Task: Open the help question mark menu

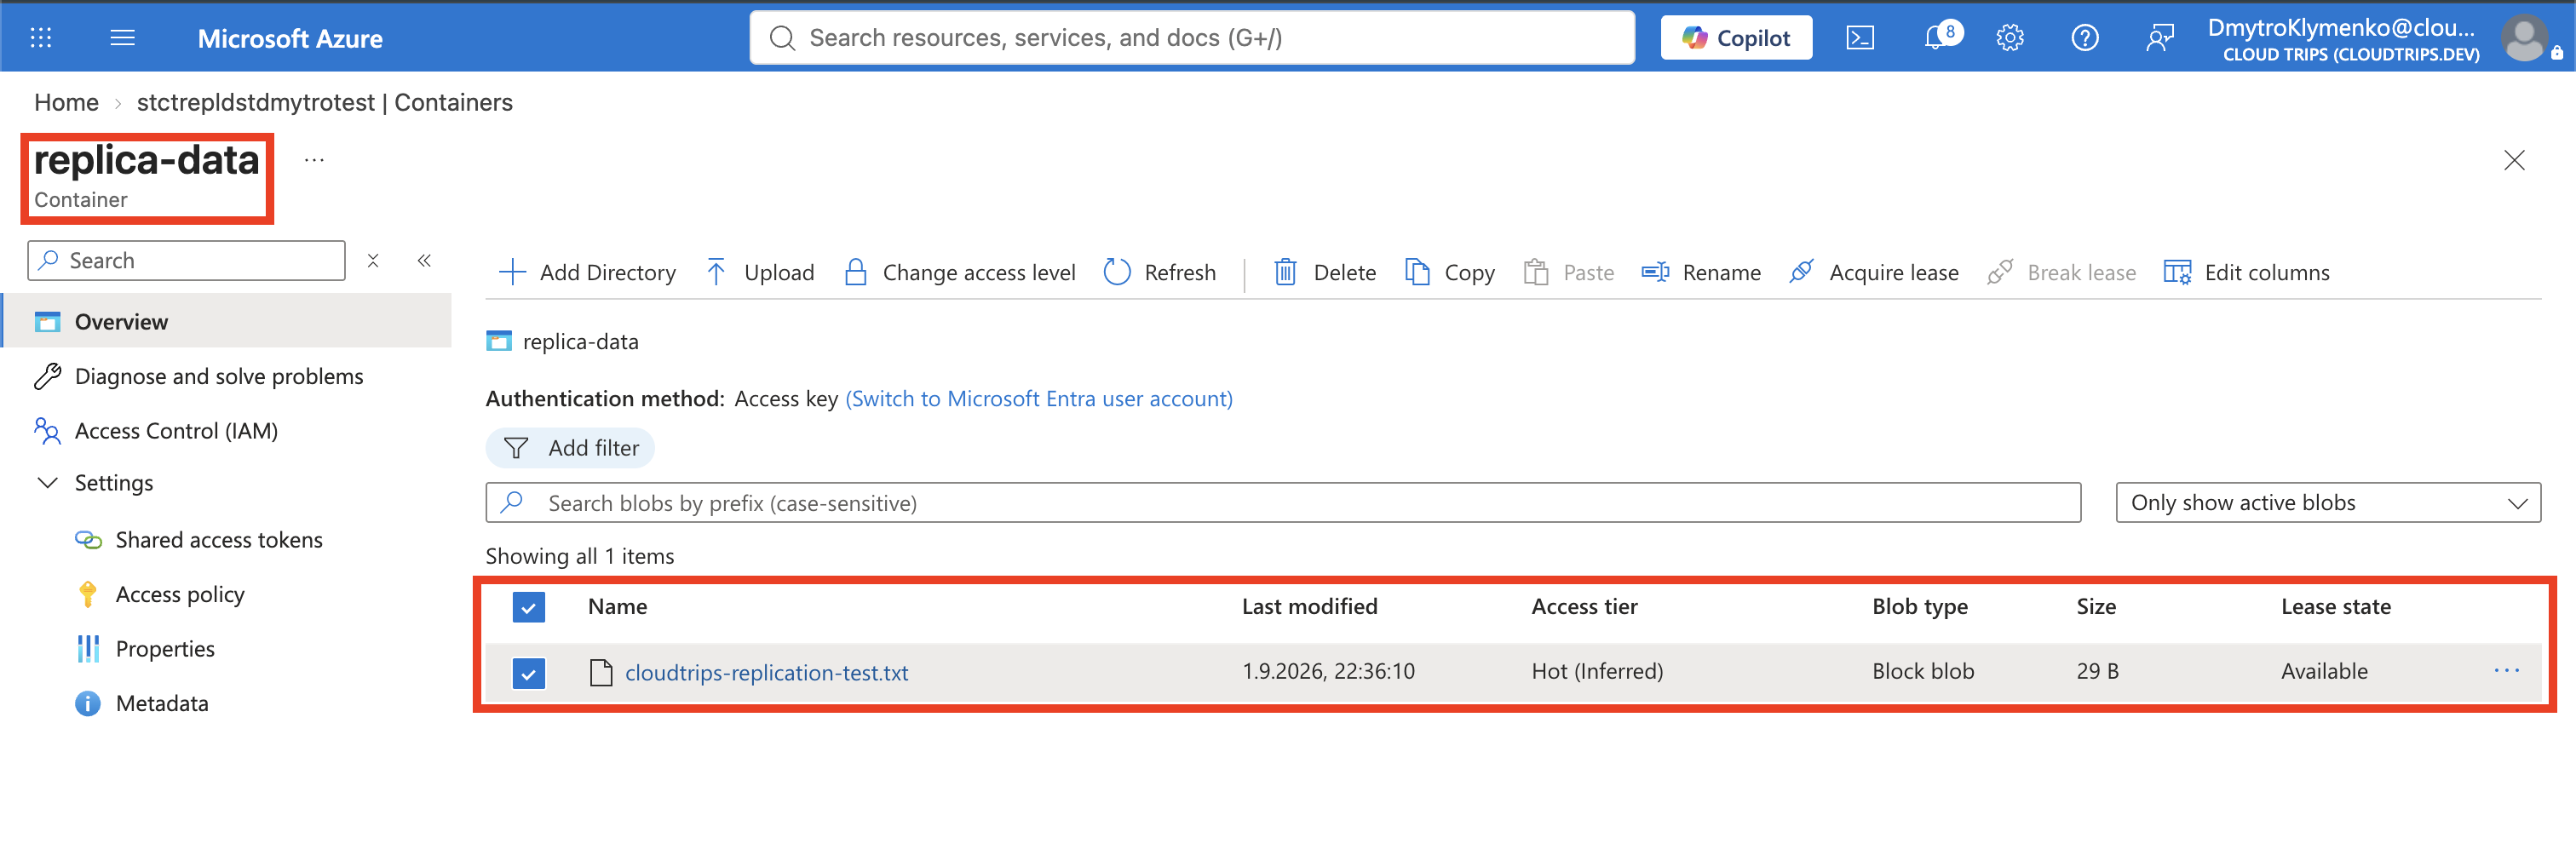Action: pos(2085,38)
